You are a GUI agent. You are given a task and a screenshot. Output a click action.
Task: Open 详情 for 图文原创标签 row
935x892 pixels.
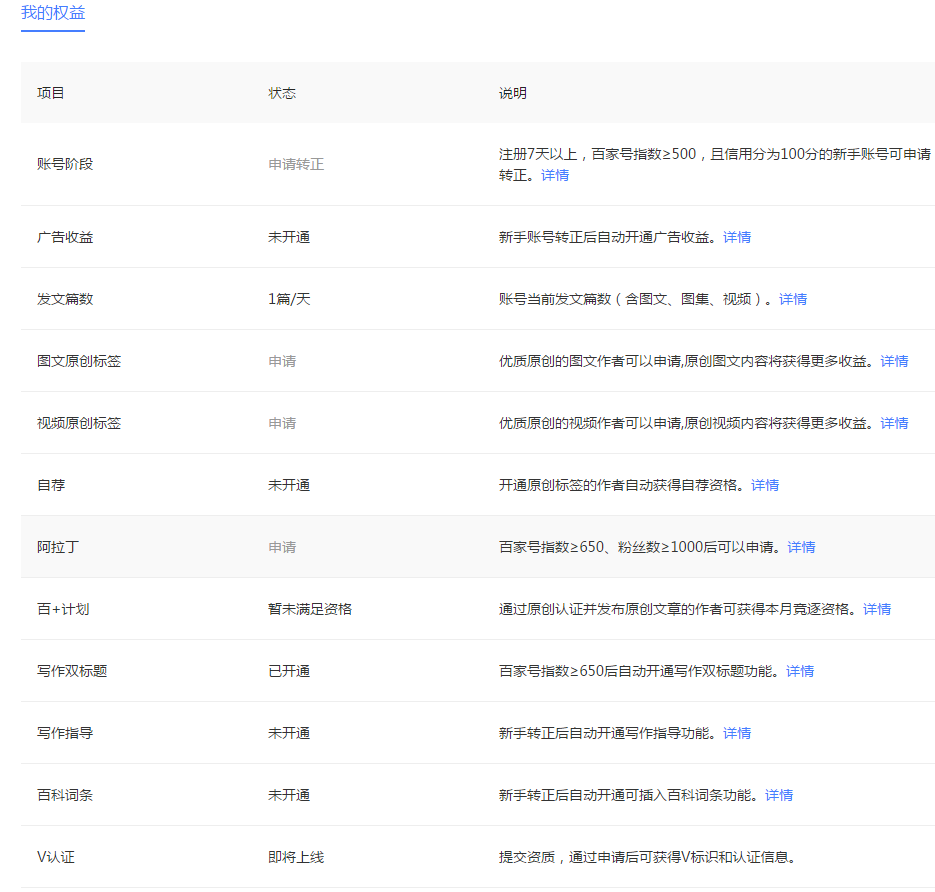(x=893, y=361)
